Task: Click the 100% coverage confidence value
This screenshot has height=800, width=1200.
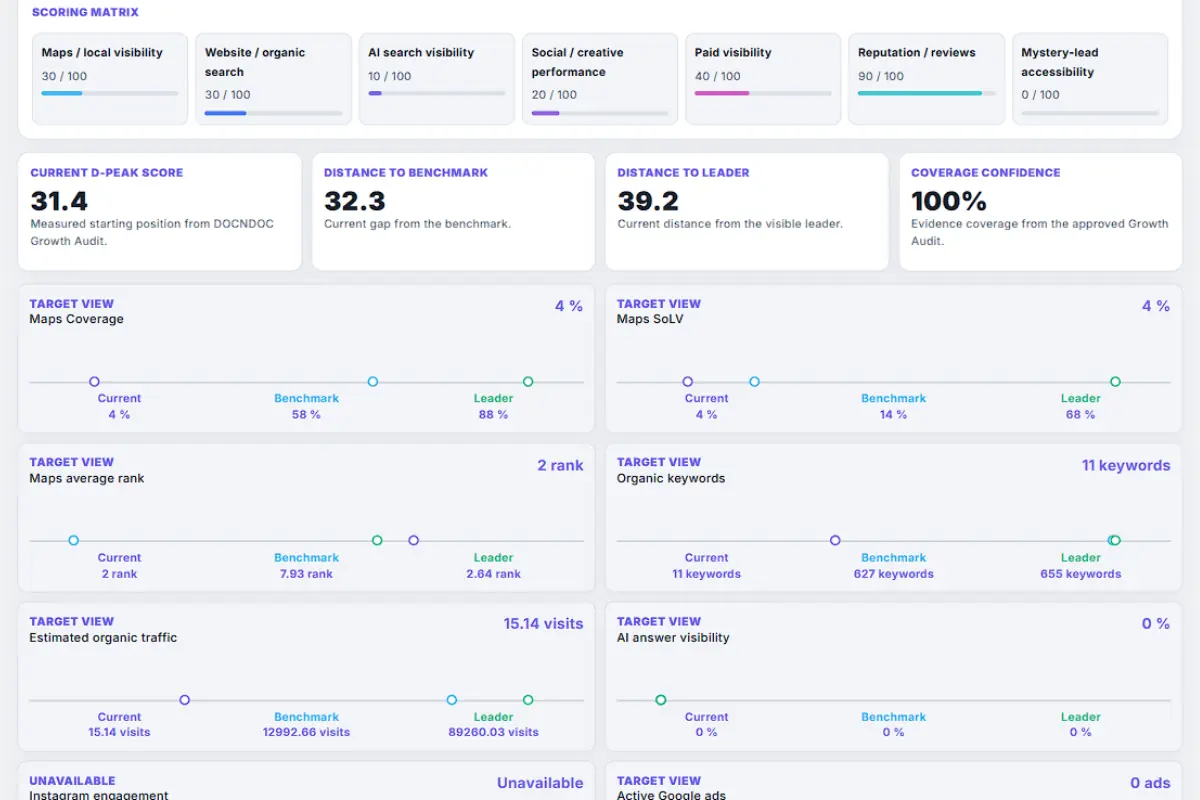Action: click(x=949, y=201)
